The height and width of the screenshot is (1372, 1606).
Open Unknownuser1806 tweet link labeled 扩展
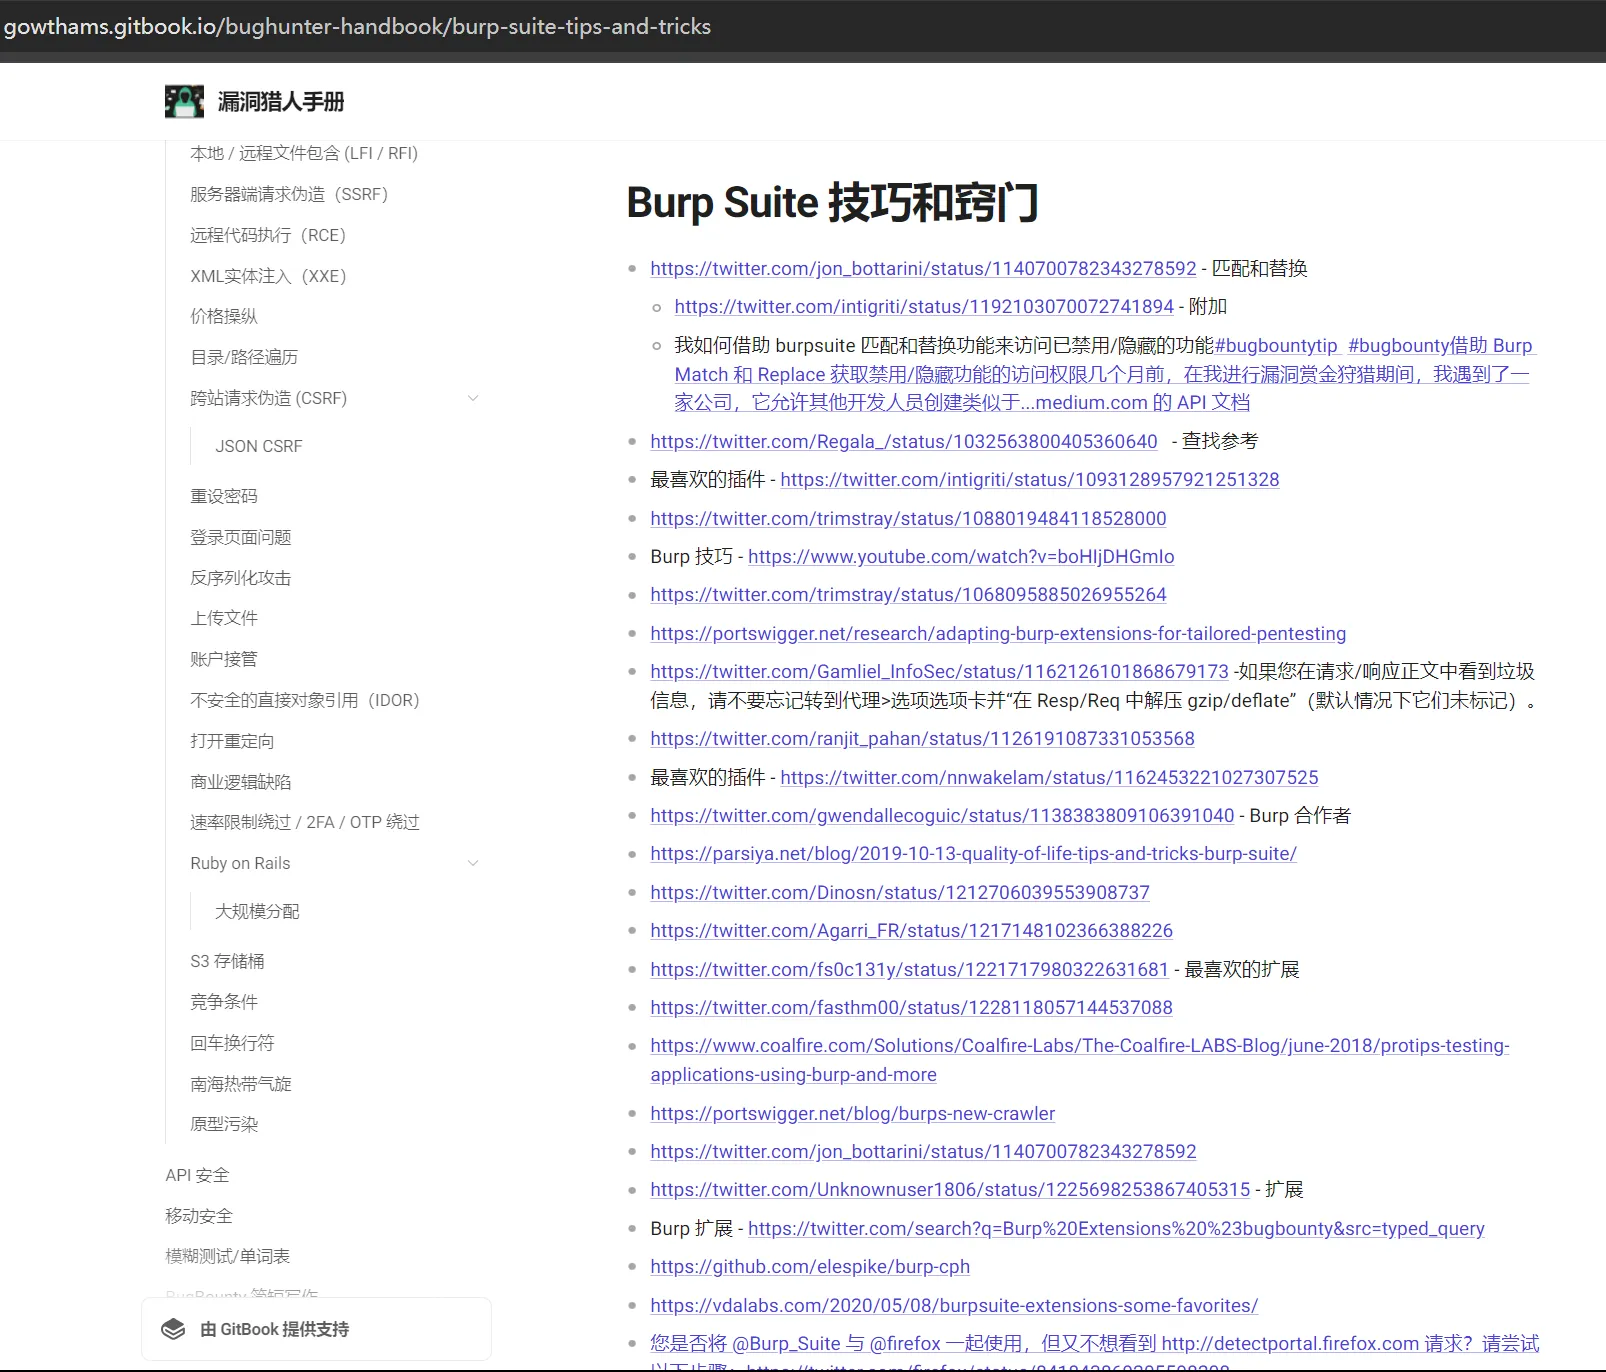pyautogui.click(x=950, y=1189)
